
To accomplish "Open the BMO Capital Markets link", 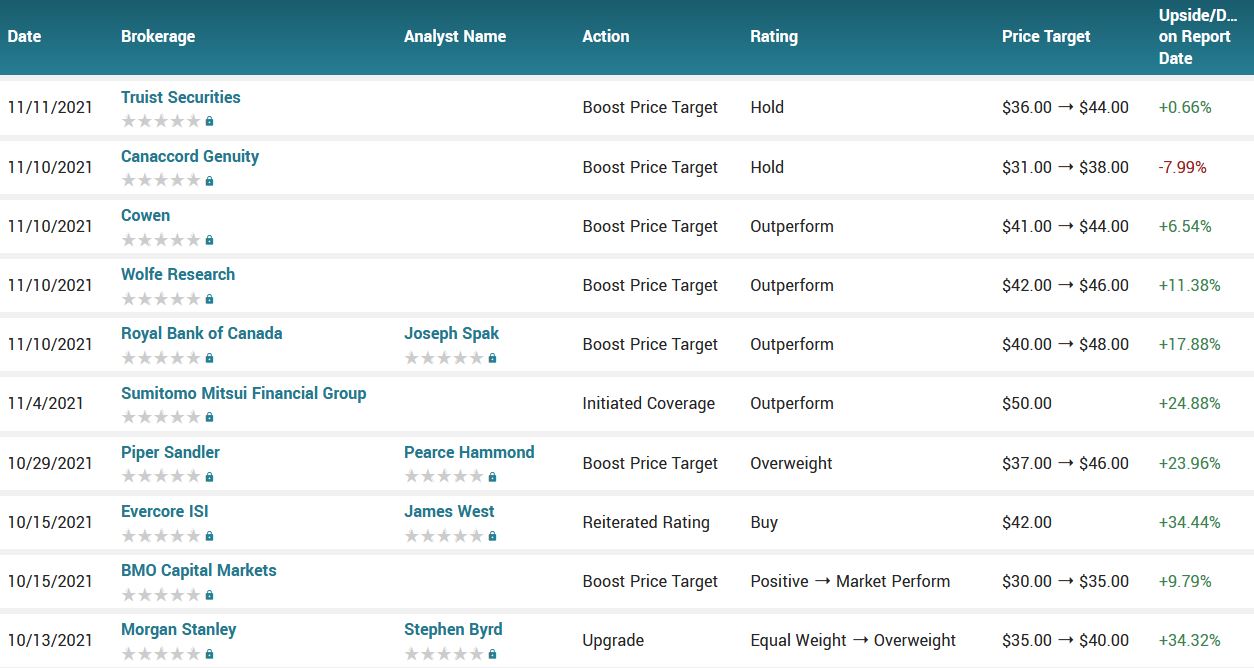I will (199, 570).
